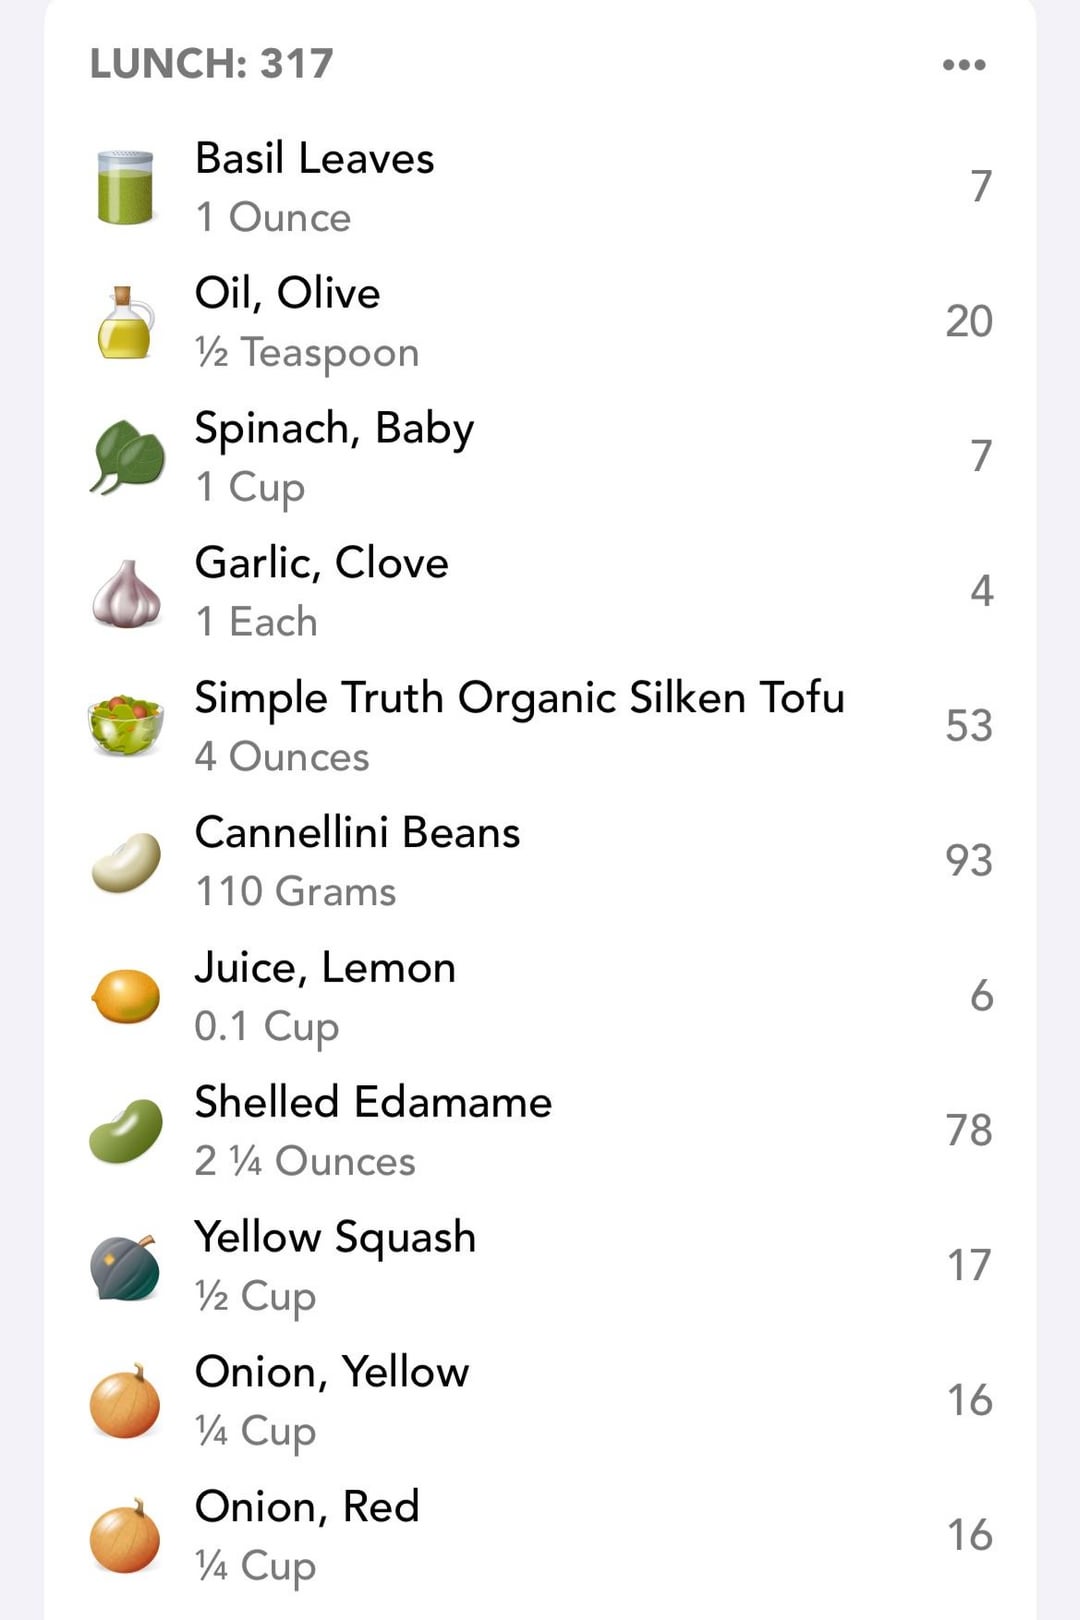Tap the green edamame bean icon
The image size is (1080, 1620).
(125, 1131)
